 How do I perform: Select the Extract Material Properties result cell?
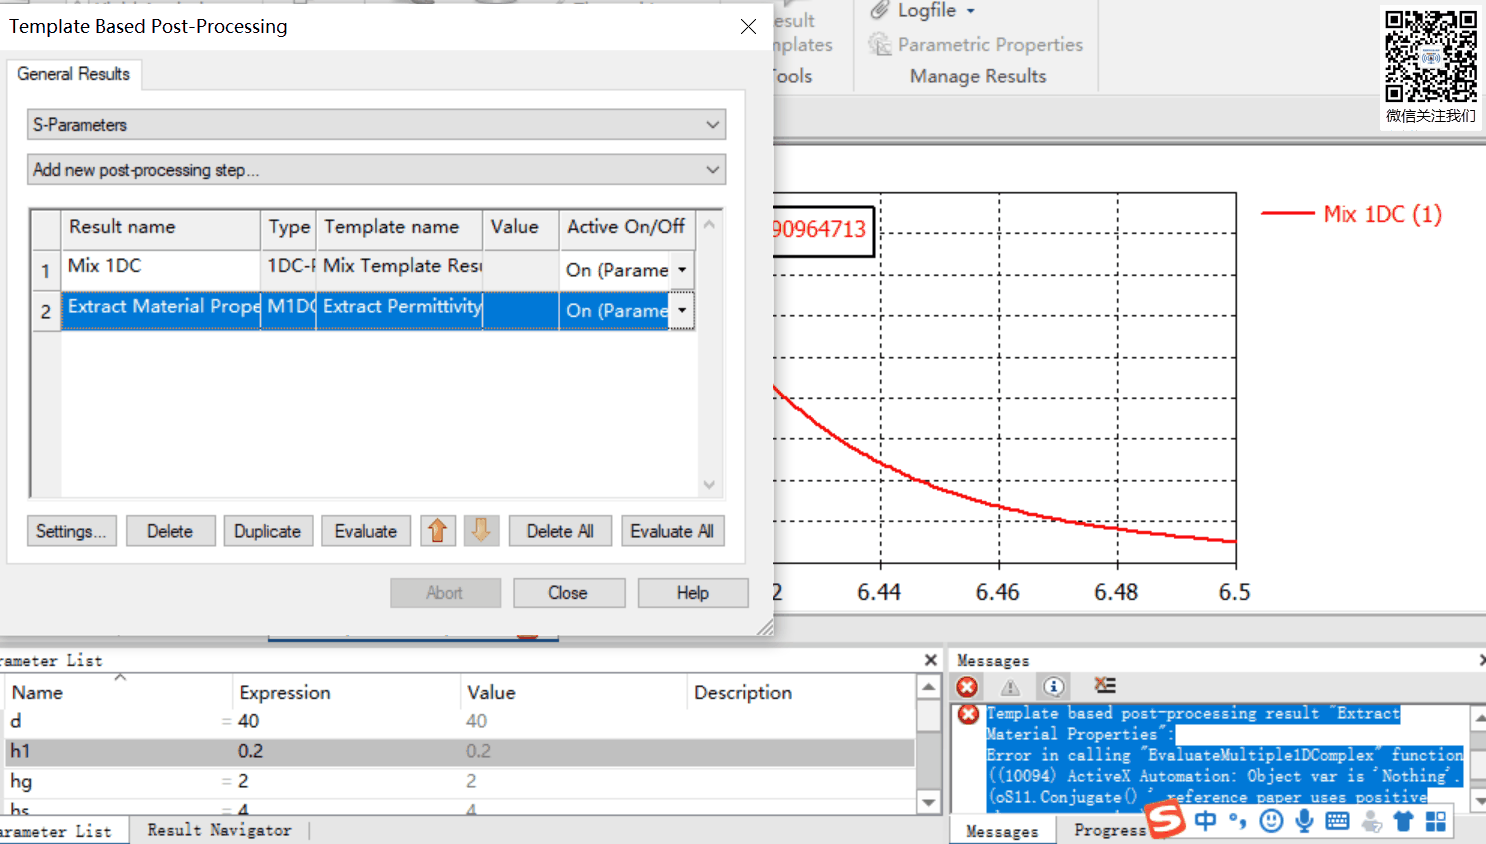(x=161, y=310)
